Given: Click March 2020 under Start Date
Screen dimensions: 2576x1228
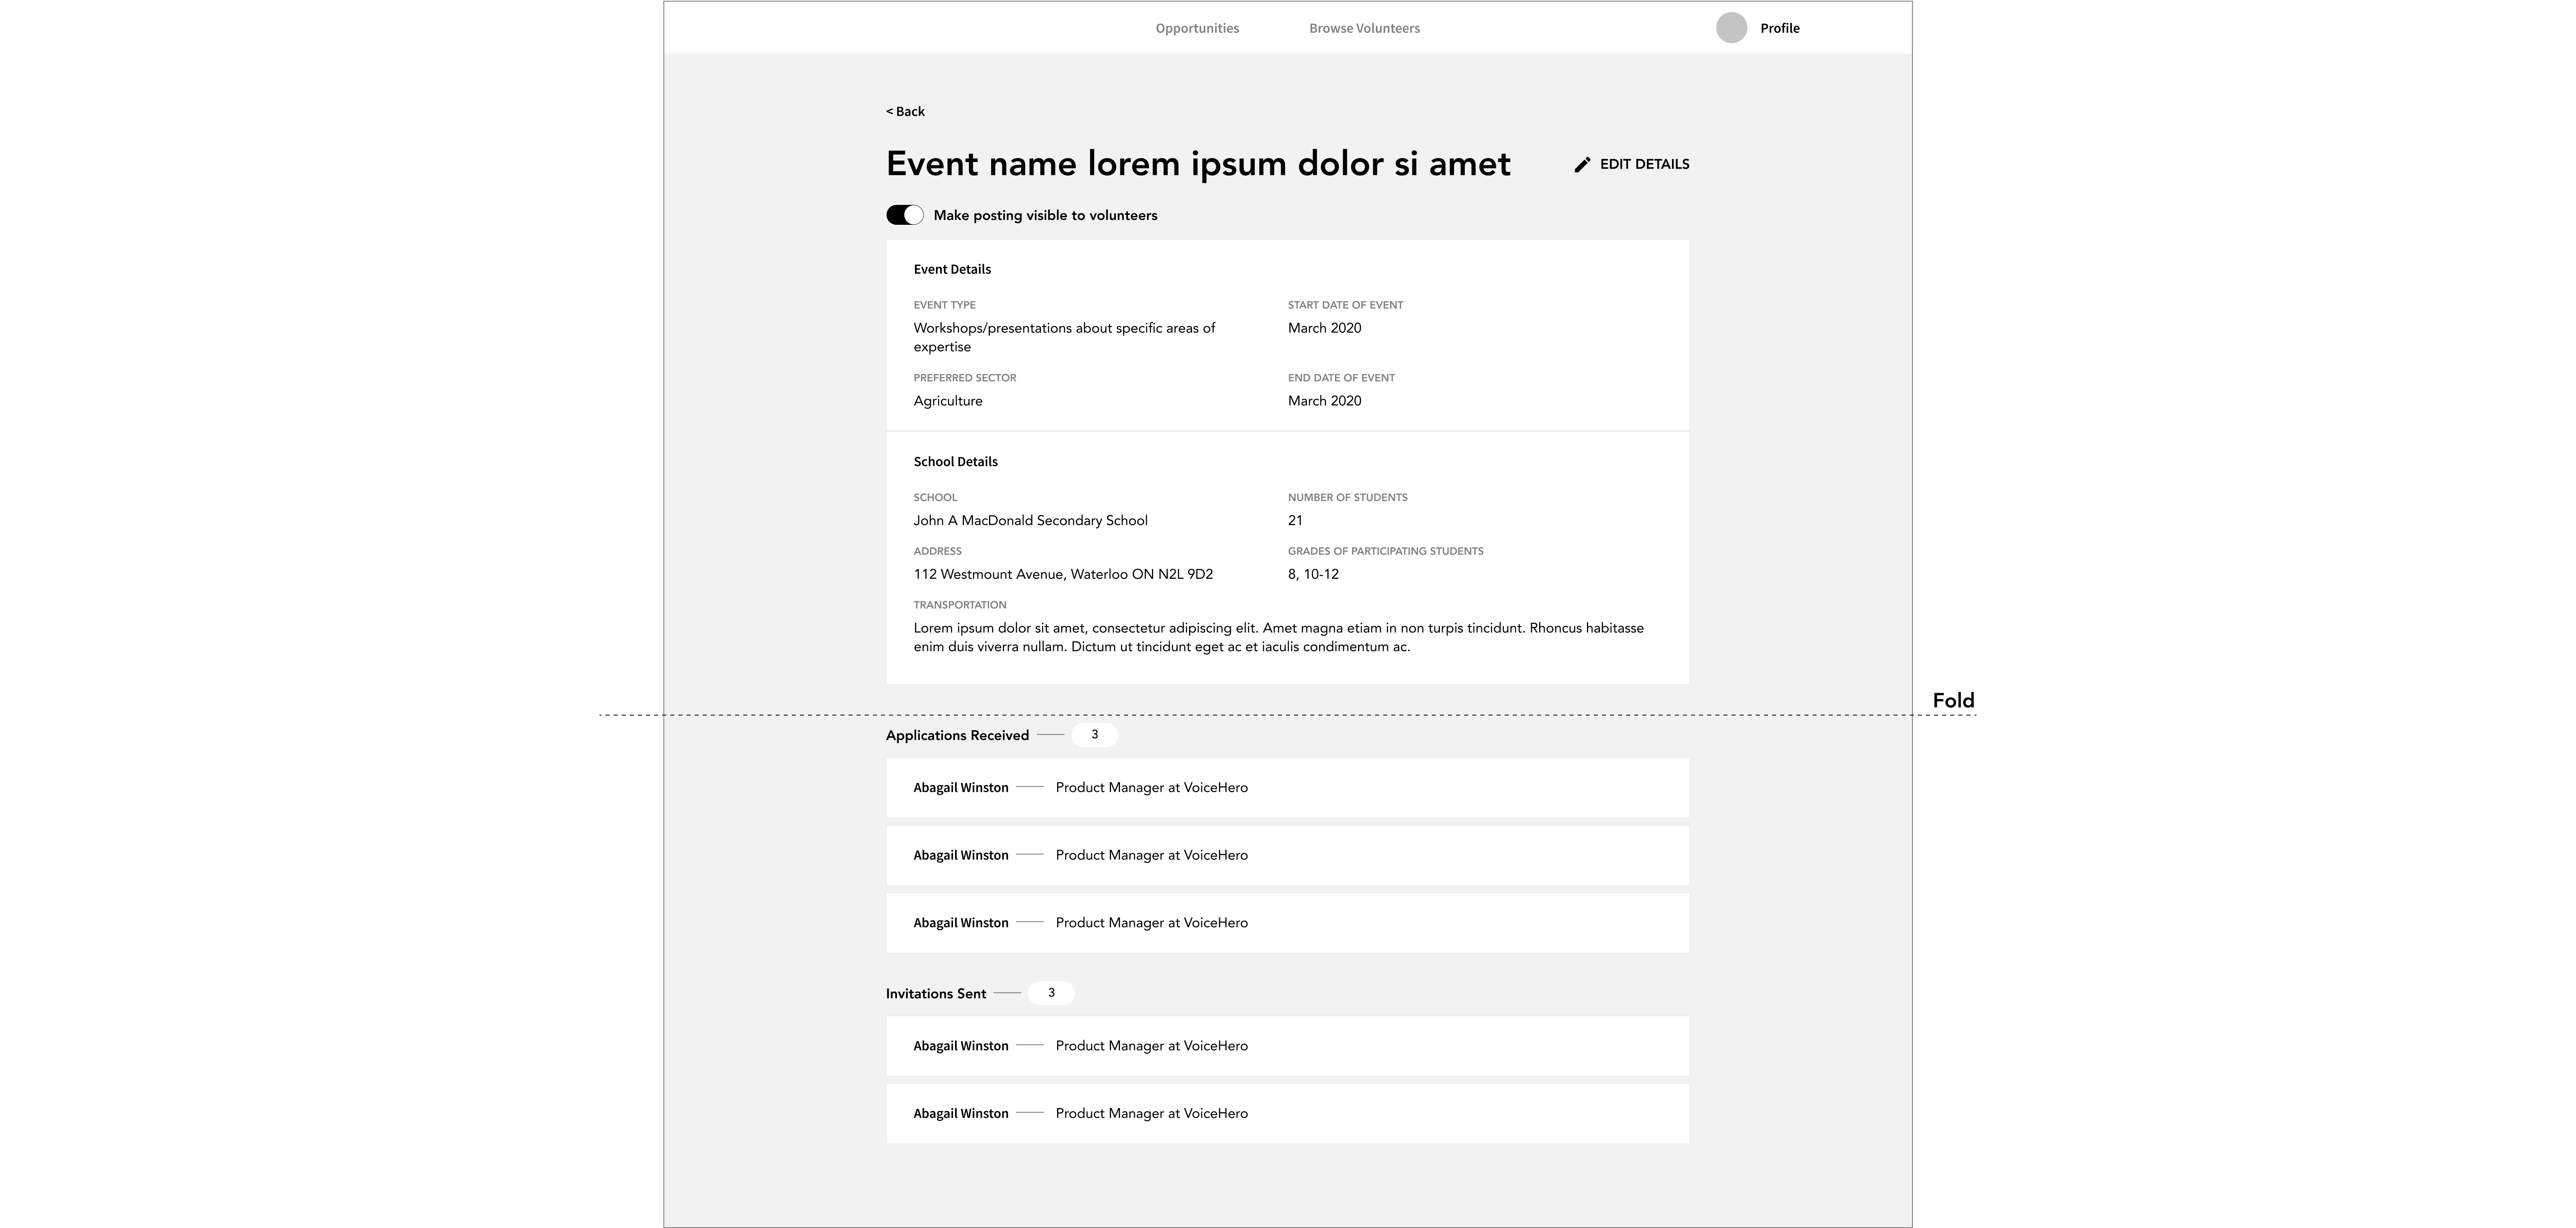Looking at the screenshot, I should [x=1324, y=328].
